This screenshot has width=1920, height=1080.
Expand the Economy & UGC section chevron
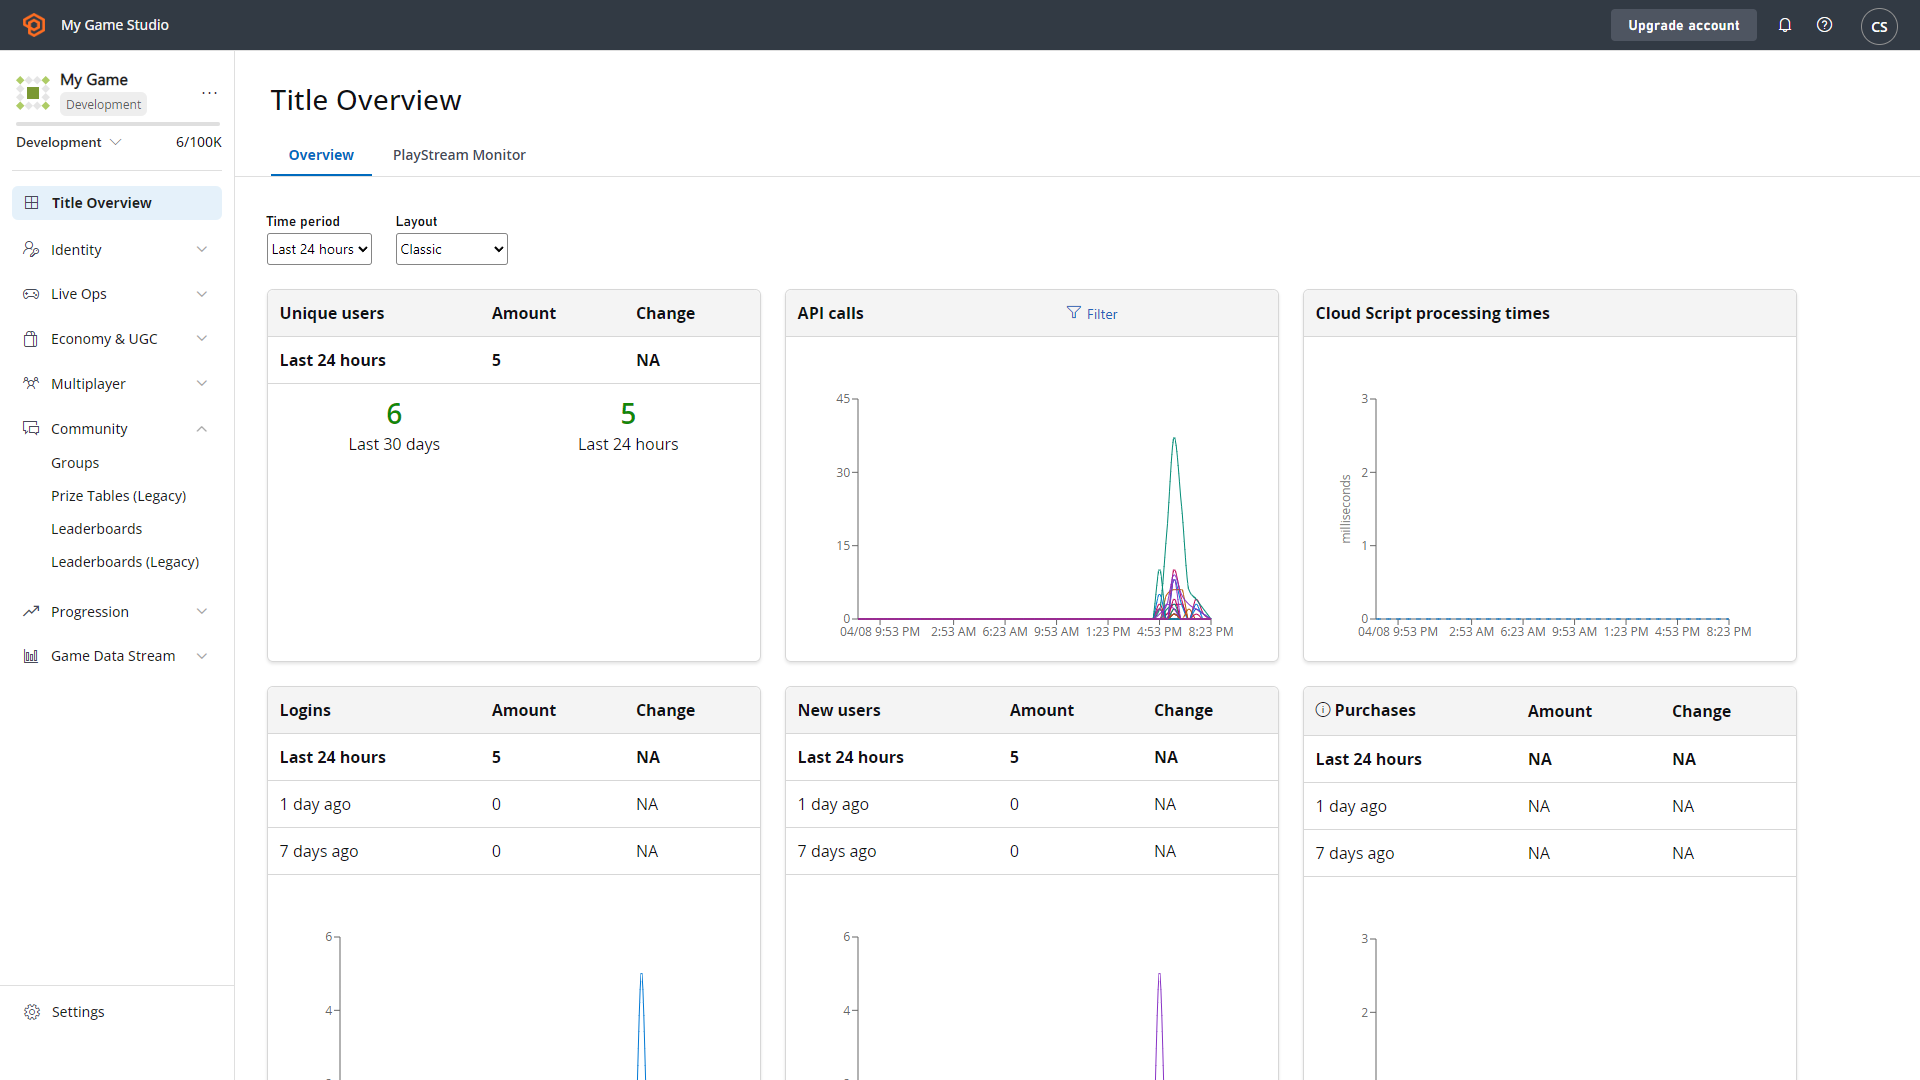tap(202, 339)
